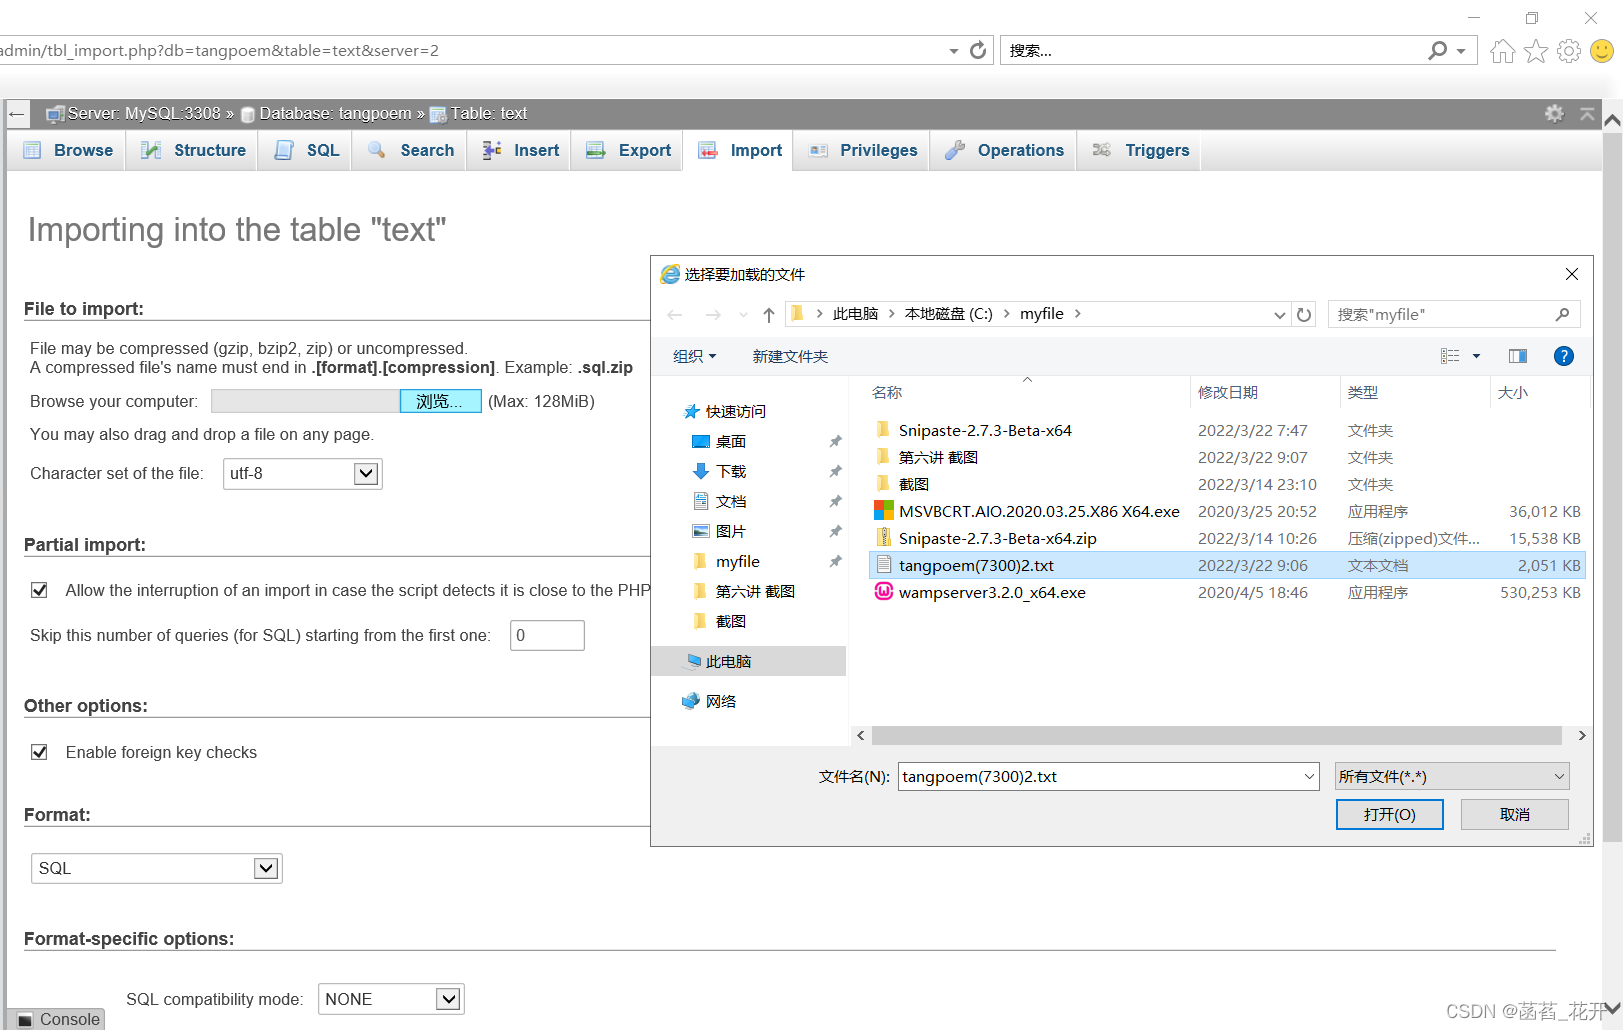Change the file dialog view mode icon
1623x1030 pixels.
pos(1450,356)
